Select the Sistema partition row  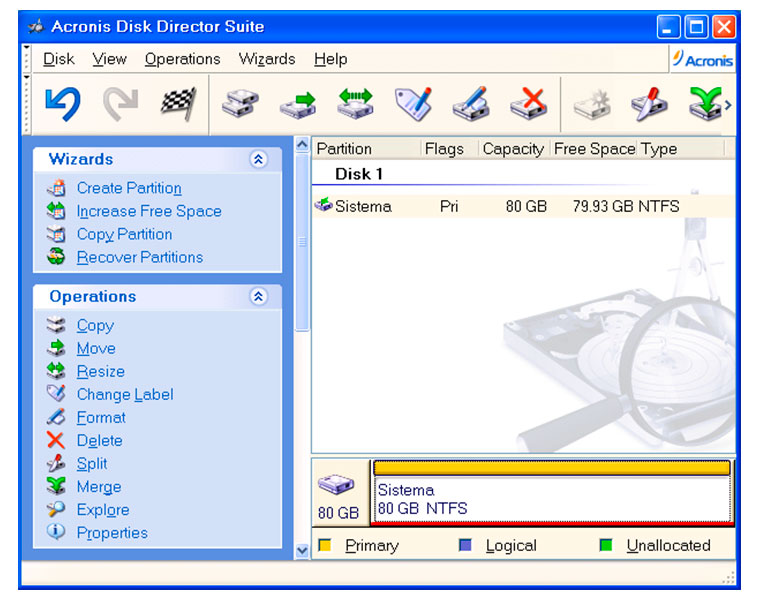523,206
